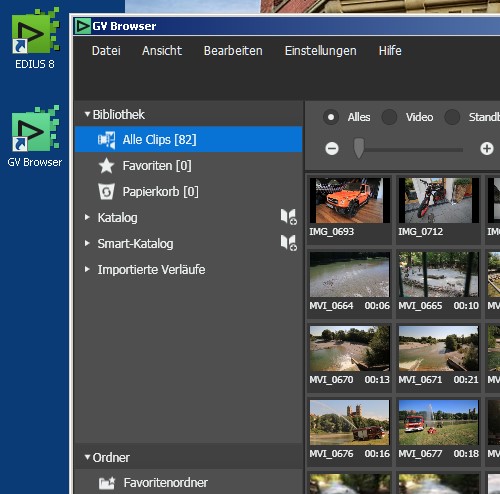Expand the Importierte Verläufe node
500x494 pixels.
click(87, 269)
